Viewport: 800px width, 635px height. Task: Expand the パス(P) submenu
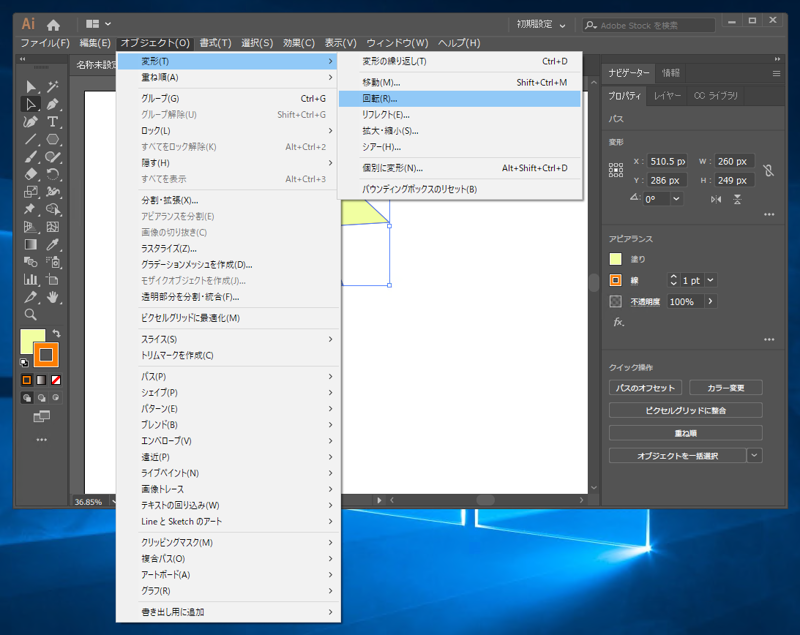(x=229, y=376)
